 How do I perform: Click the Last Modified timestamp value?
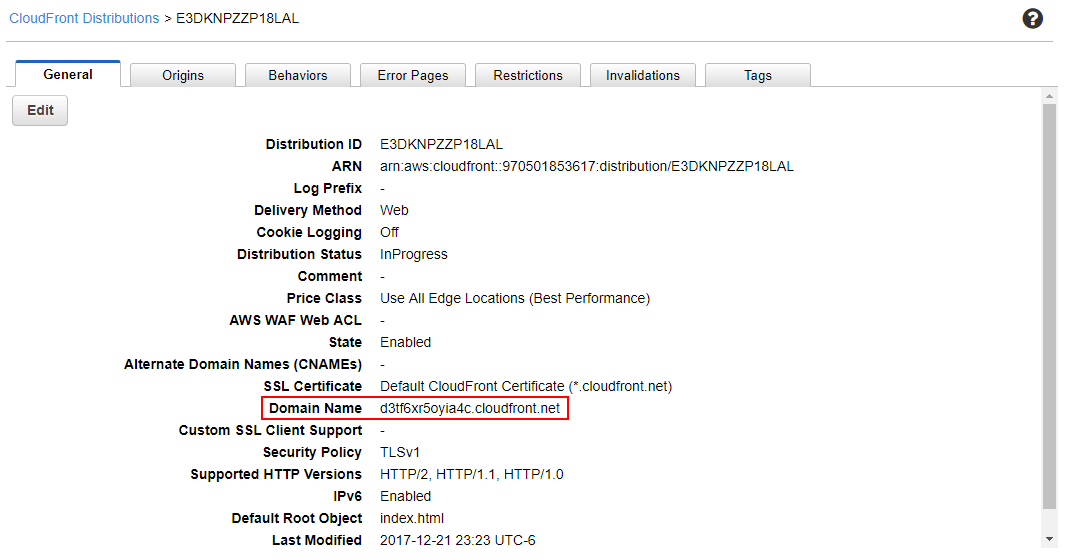click(458, 540)
